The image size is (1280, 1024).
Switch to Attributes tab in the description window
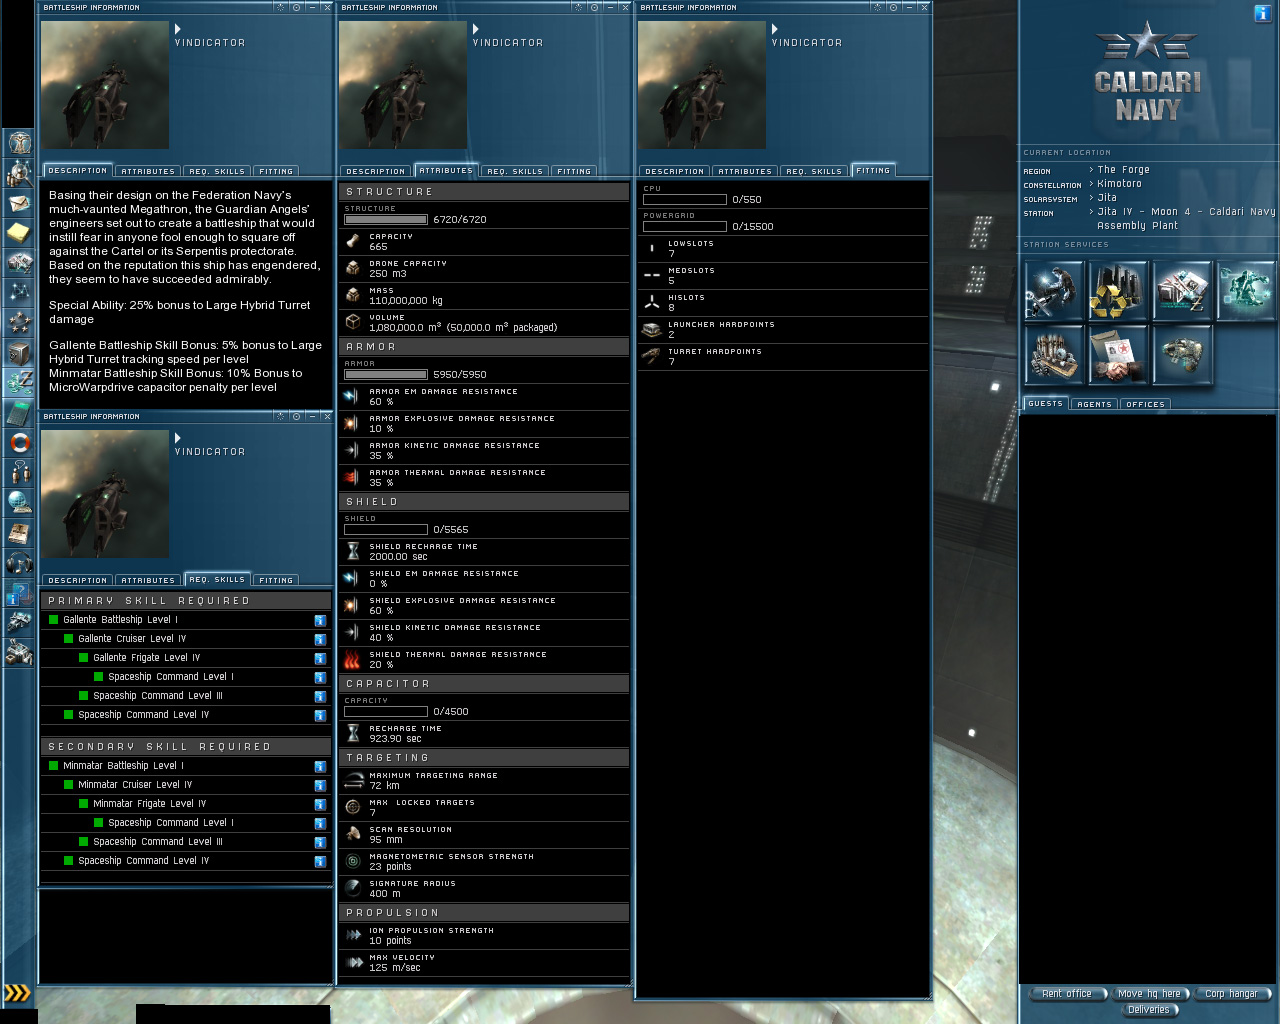click(x=148, y=171)
